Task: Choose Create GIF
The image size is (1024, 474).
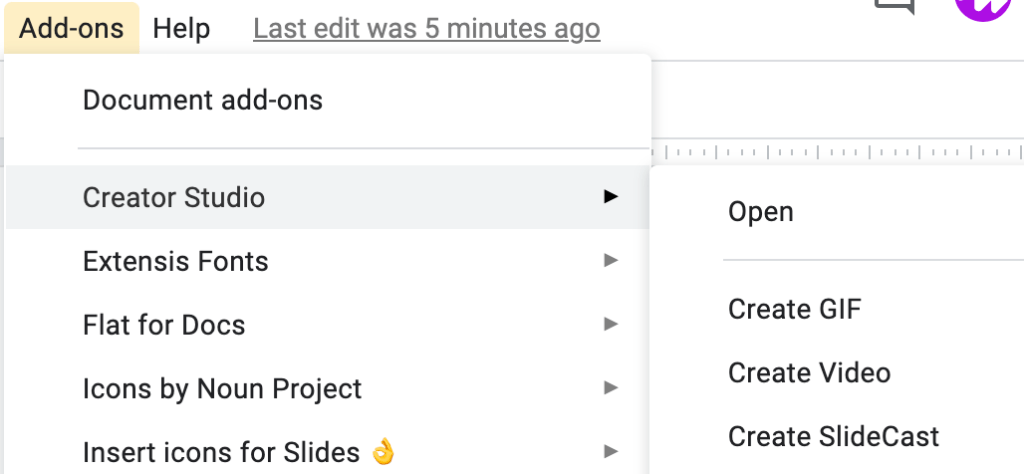Action: (794, 309)
